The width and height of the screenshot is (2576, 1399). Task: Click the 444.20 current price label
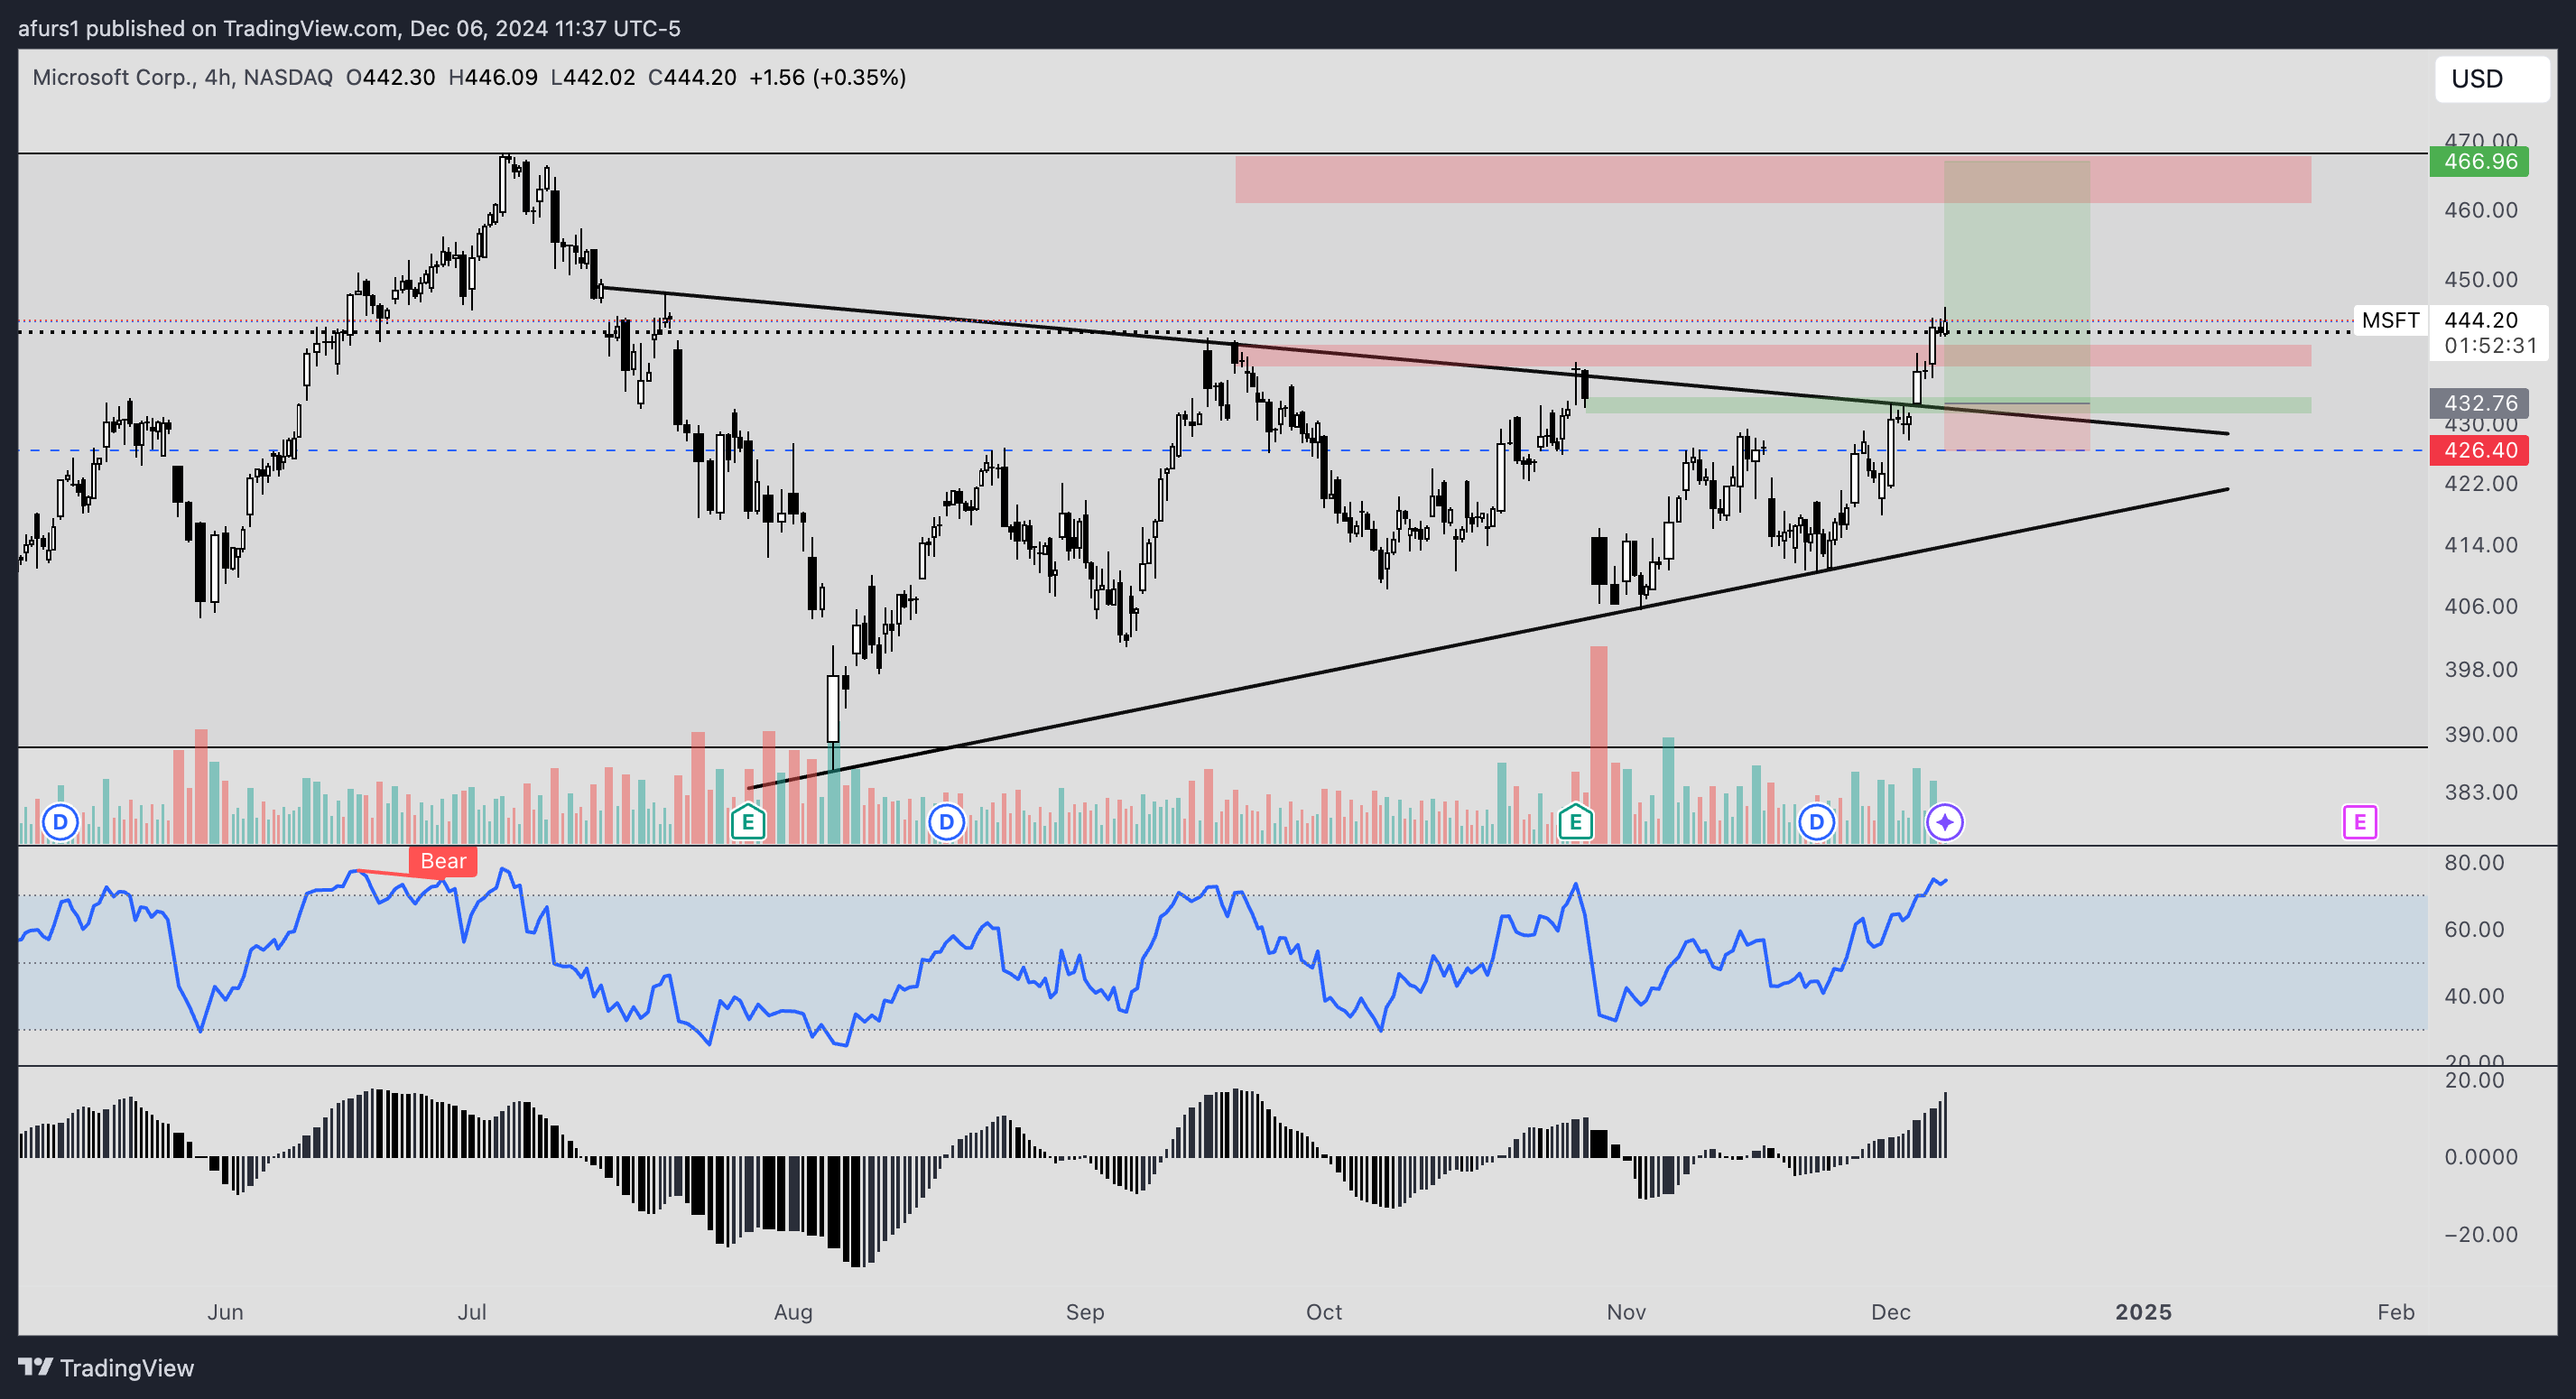tap(2481, 320)
